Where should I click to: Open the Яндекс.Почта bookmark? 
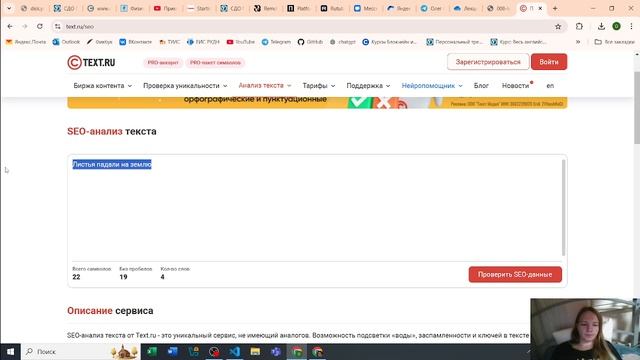[x=26, y=42]
